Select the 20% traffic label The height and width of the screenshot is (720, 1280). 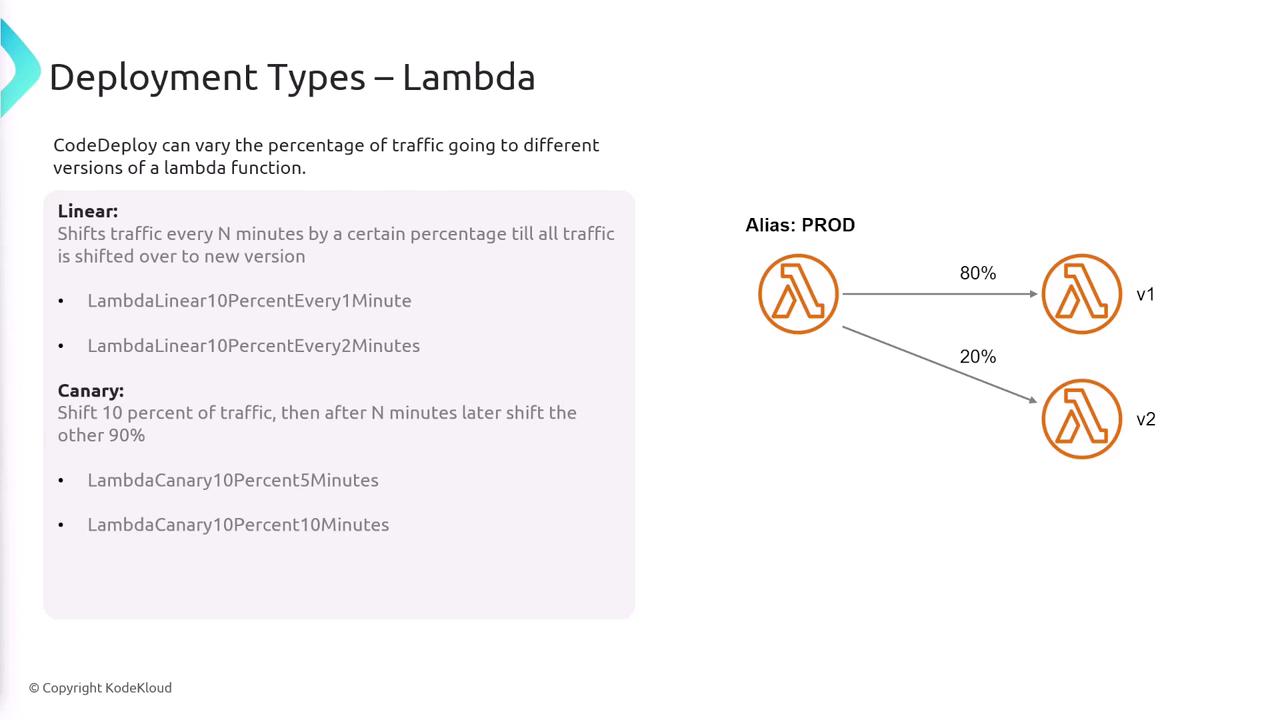(977, 357)
